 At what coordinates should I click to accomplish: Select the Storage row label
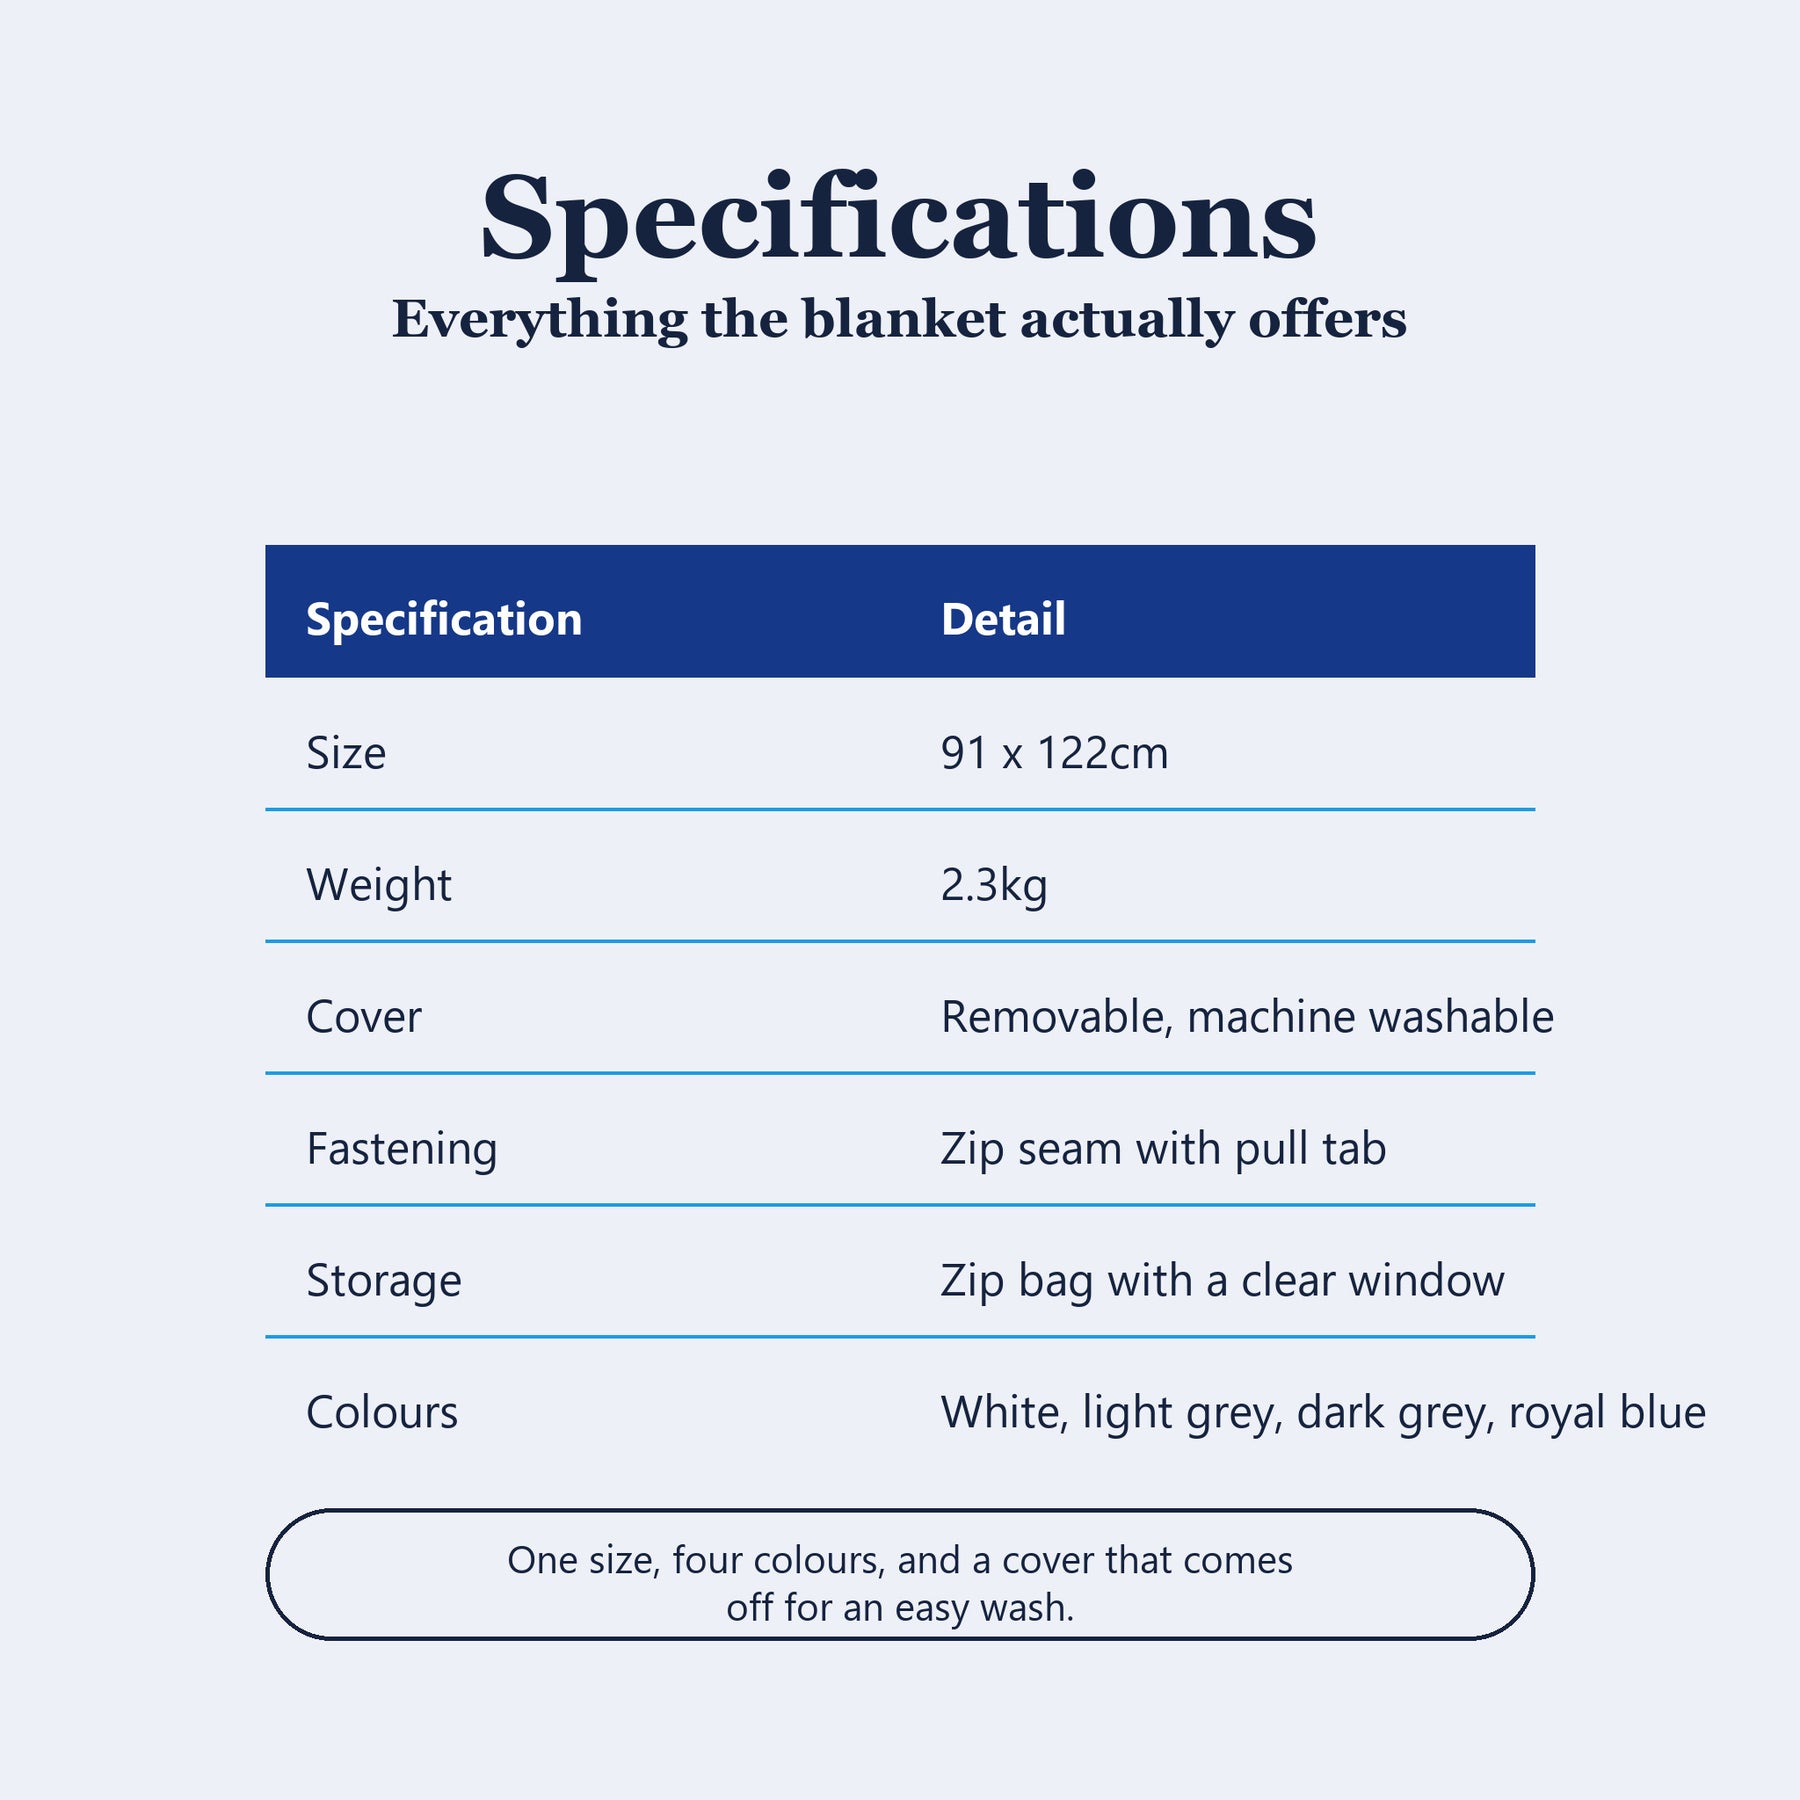click(384, 1281)
